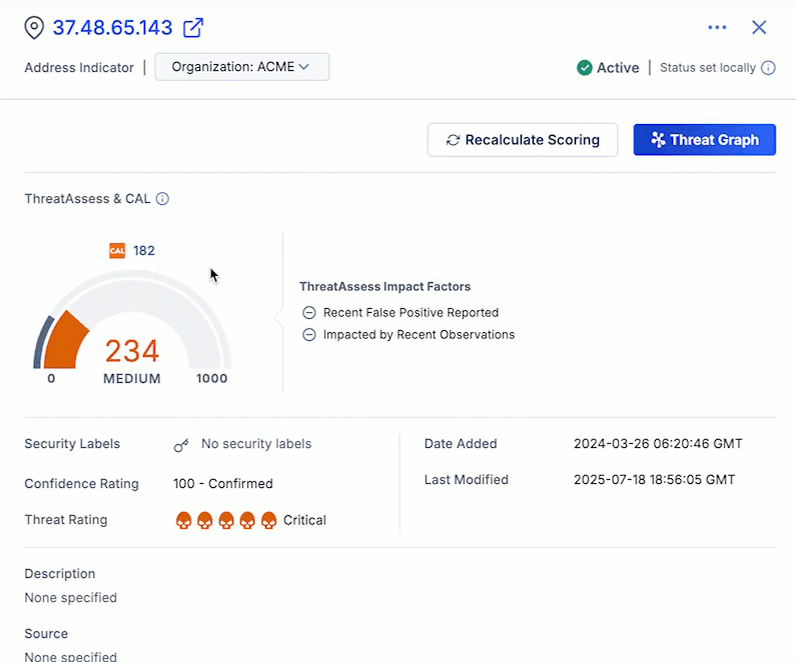The height and width of the screenshot is (662, 796).
Task: Click the MEDIUM score level label
Action: [x=132, y=379]
